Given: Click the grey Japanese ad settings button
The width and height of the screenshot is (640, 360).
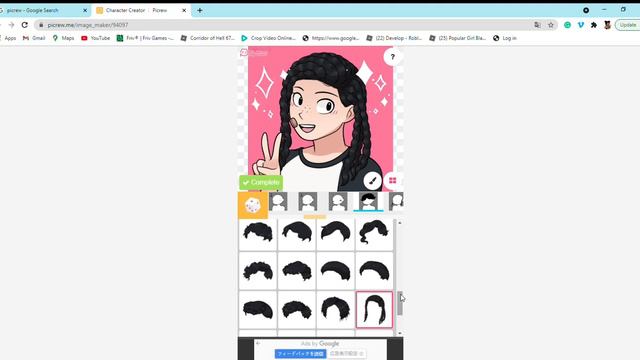Looking at the screenshot, I should 347,353.
